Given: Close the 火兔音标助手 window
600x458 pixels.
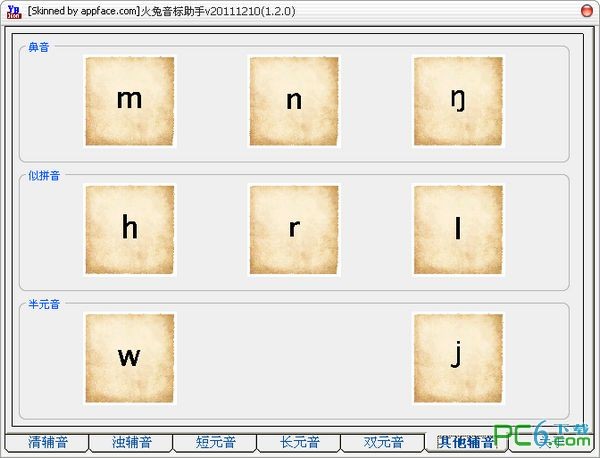Looking at the screenshot, I should pos(587,11).
